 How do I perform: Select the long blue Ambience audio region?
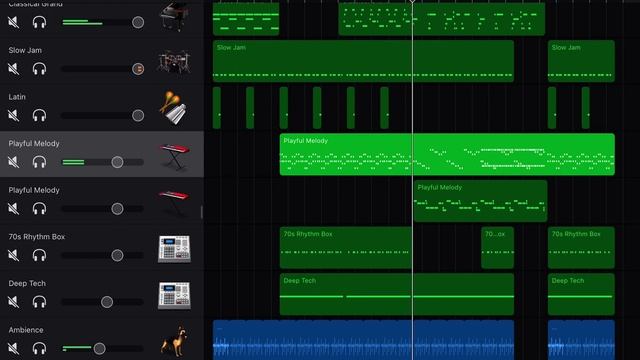(363, 340)
